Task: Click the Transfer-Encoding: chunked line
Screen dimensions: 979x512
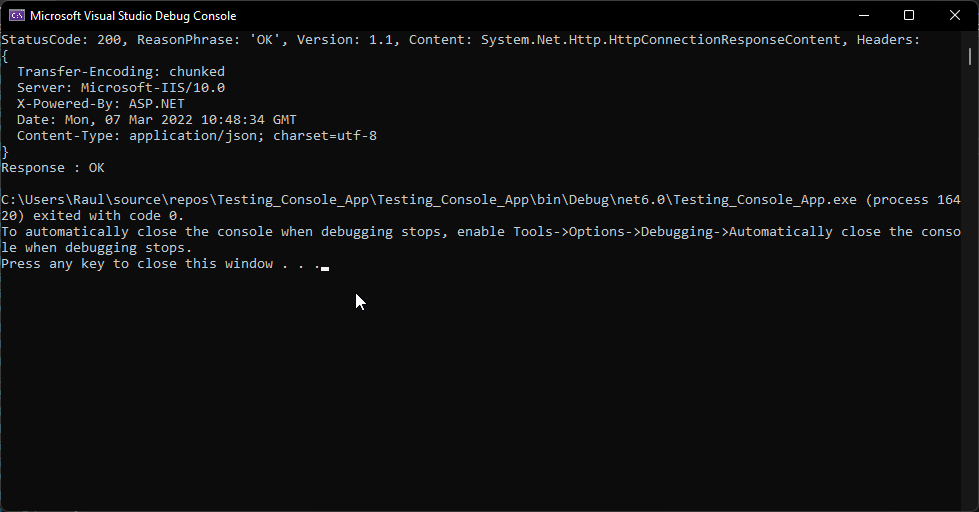Action: pyautogui.click(x=121, y=72)
